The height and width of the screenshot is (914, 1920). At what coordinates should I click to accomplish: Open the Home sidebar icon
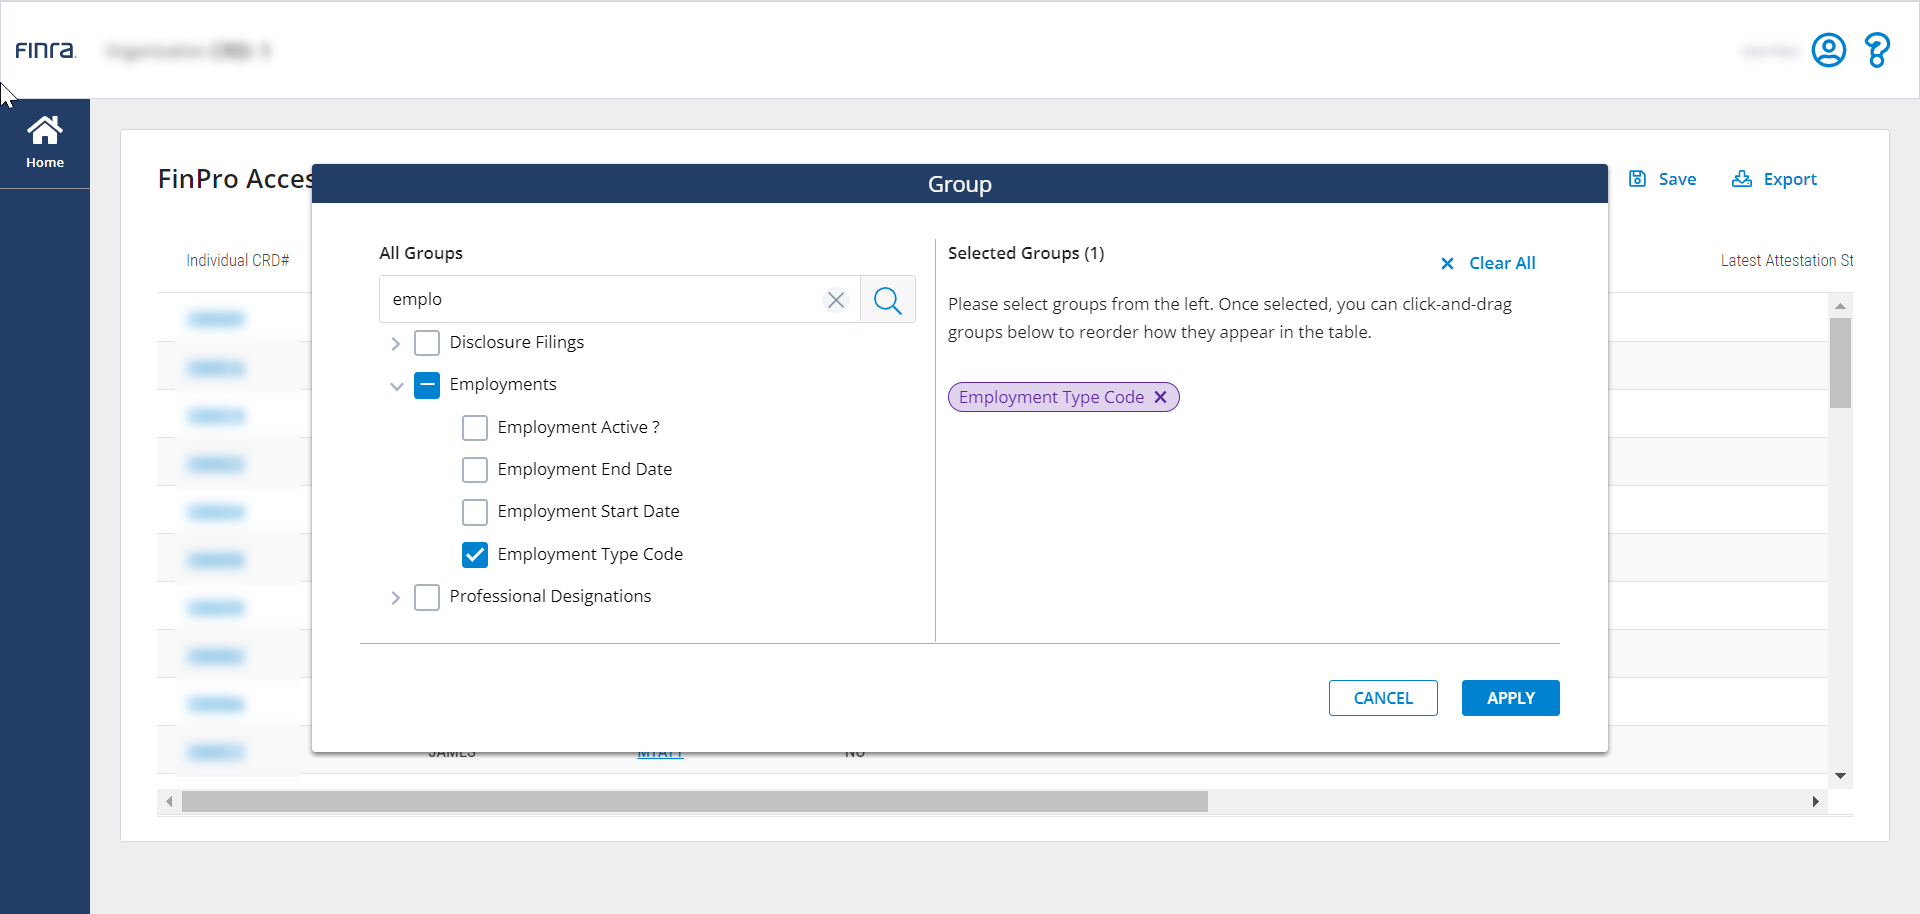[45, 142]
